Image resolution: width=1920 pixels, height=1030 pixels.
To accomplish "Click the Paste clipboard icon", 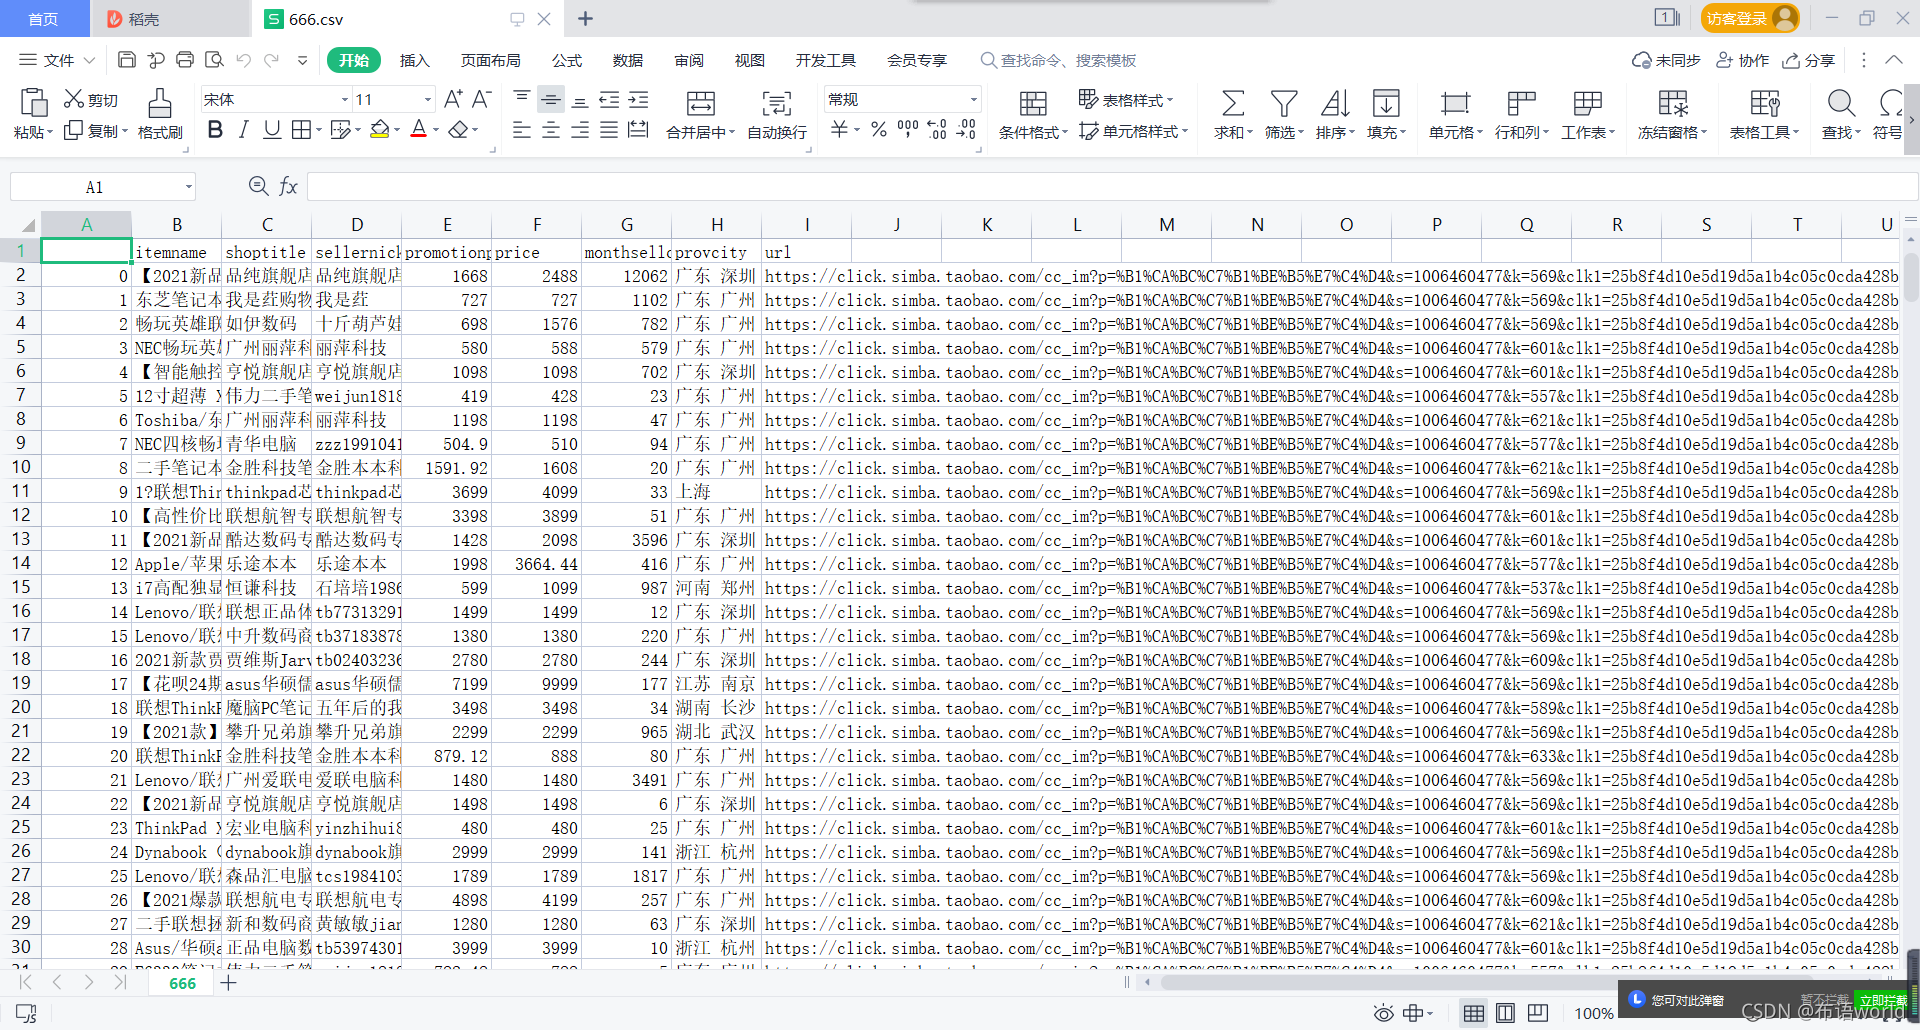I will pos(33,102).
